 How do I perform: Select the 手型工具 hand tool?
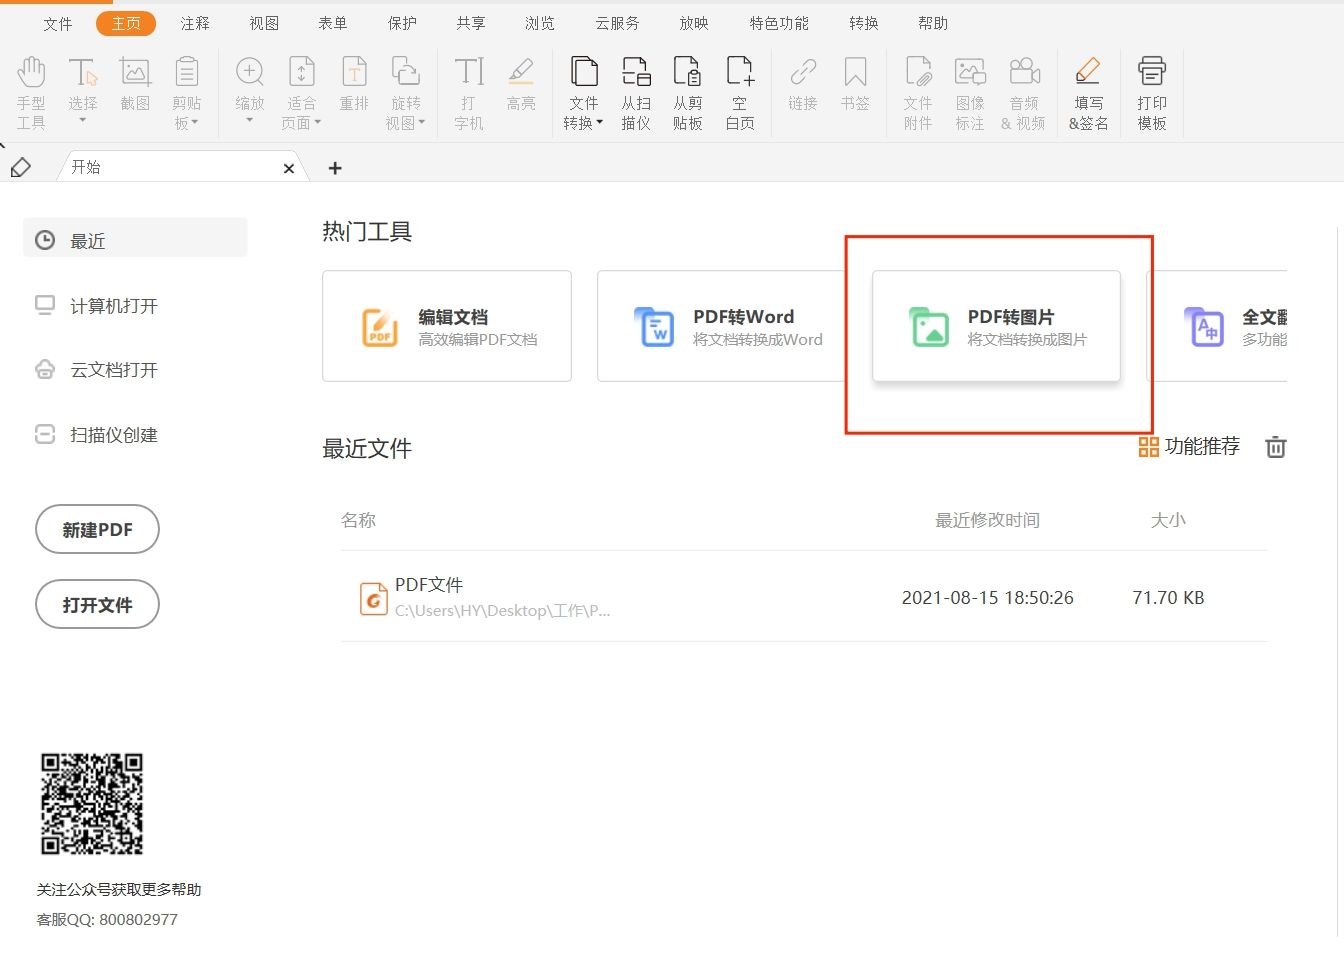(x=31, y=90)
